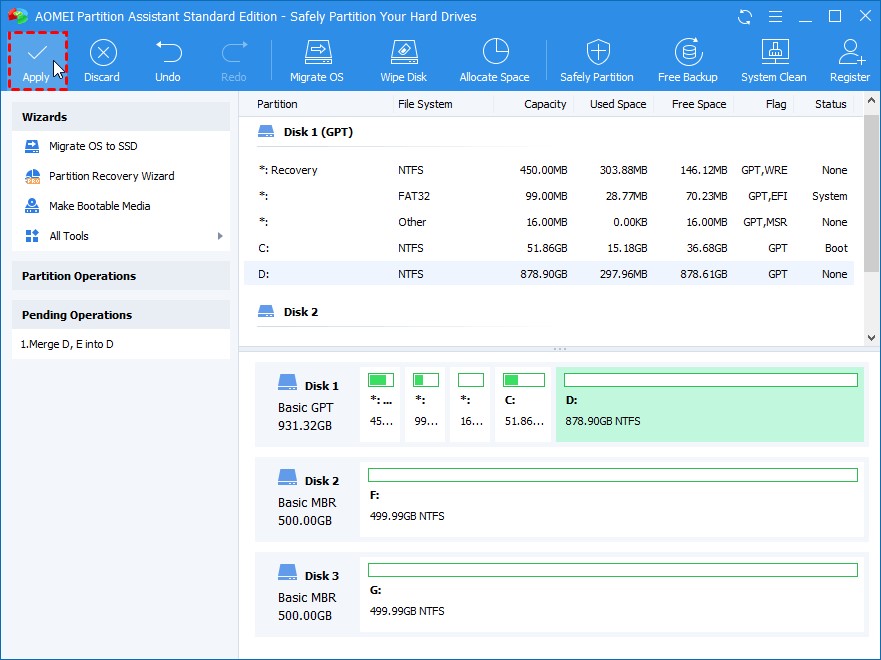Select the FAT32 EFI system partition row
This screenshot has height=660, width=881.
point(549,196)
